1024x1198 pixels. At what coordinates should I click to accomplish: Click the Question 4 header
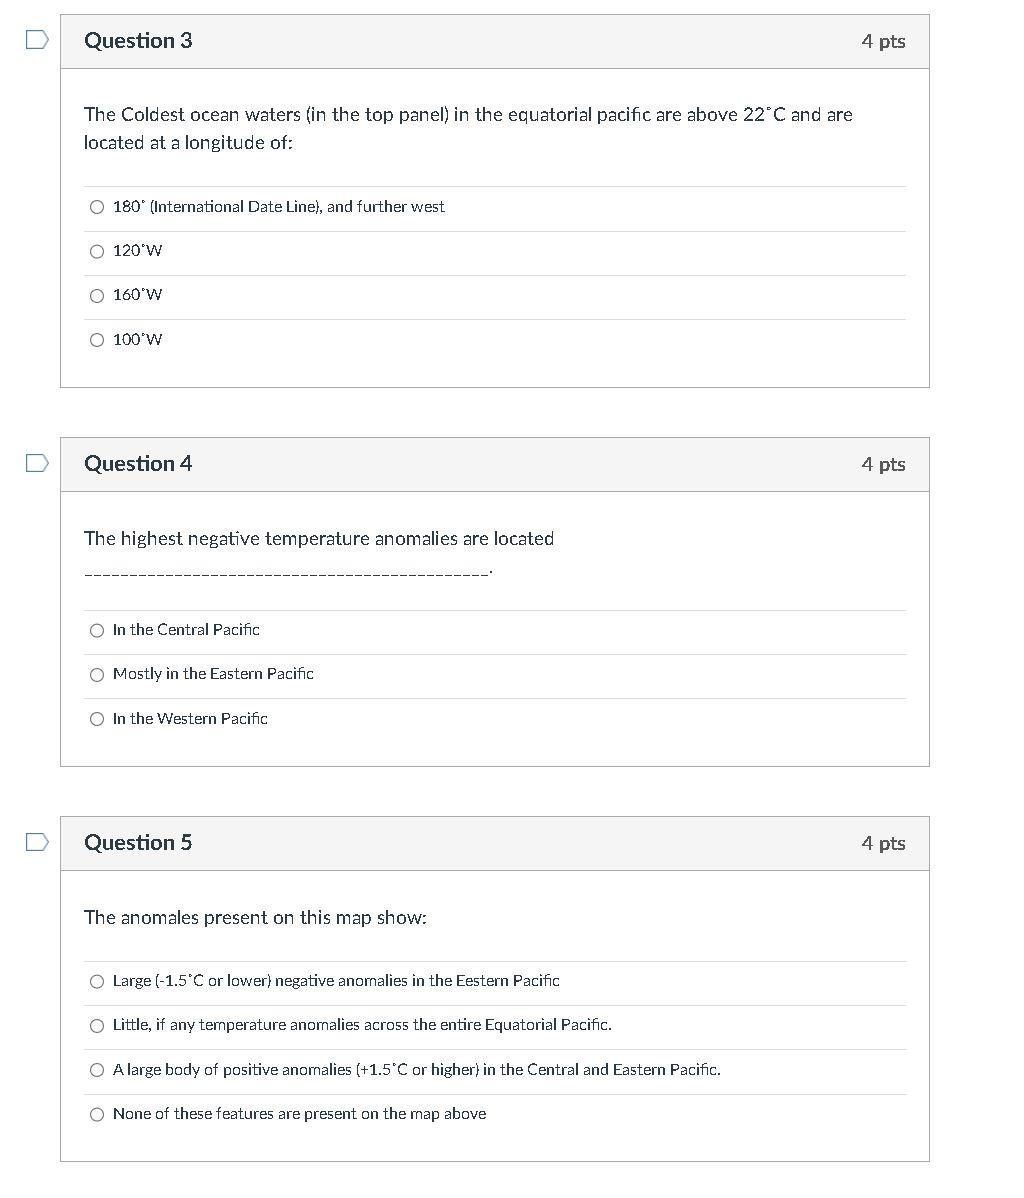point(138,463)
